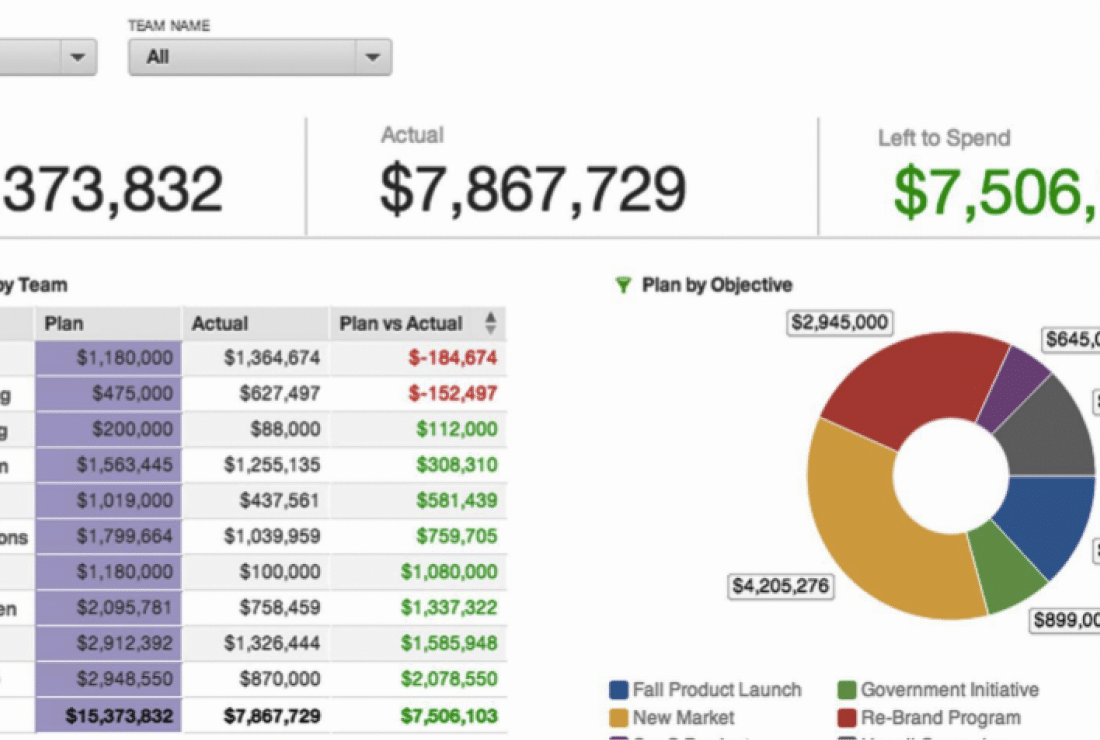Click the $4,205,276 chart data label
This screenshot has width=1100, height=740.
click(x=781, y=586)
